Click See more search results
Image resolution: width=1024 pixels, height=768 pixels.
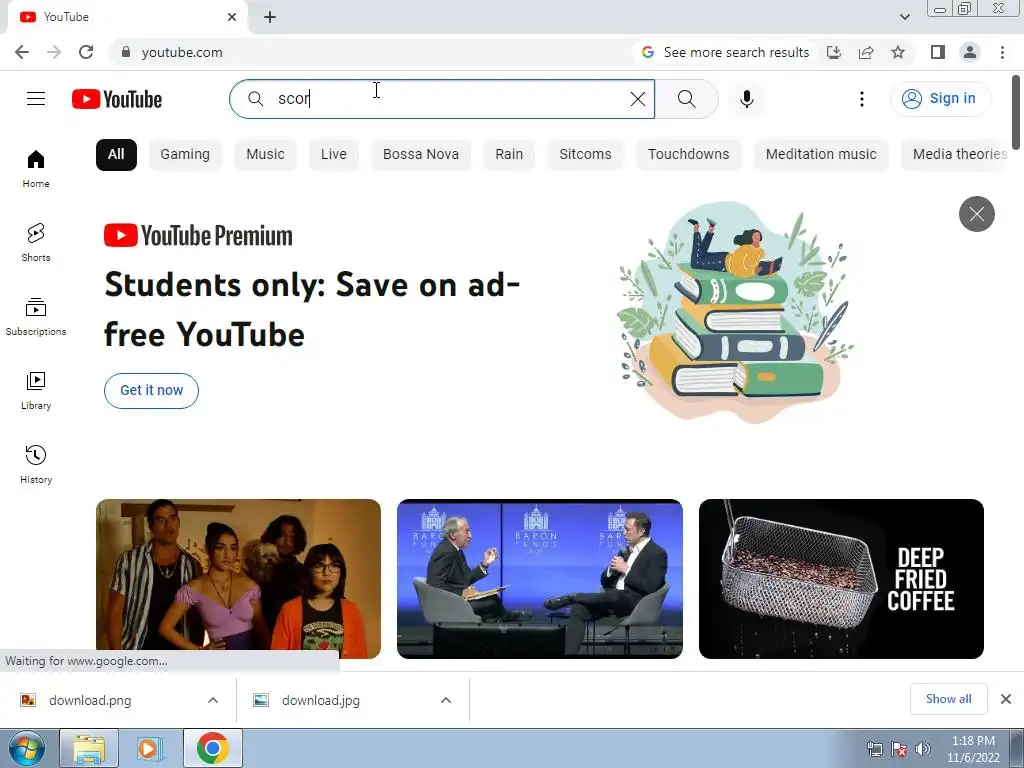[726, 52]
